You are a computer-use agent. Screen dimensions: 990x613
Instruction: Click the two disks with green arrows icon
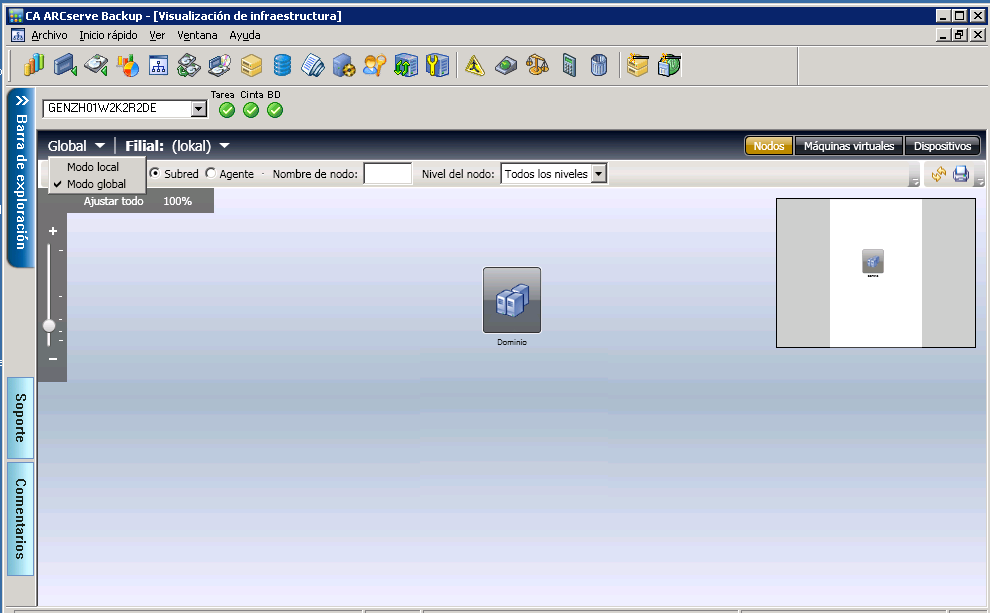coord(189,65)
